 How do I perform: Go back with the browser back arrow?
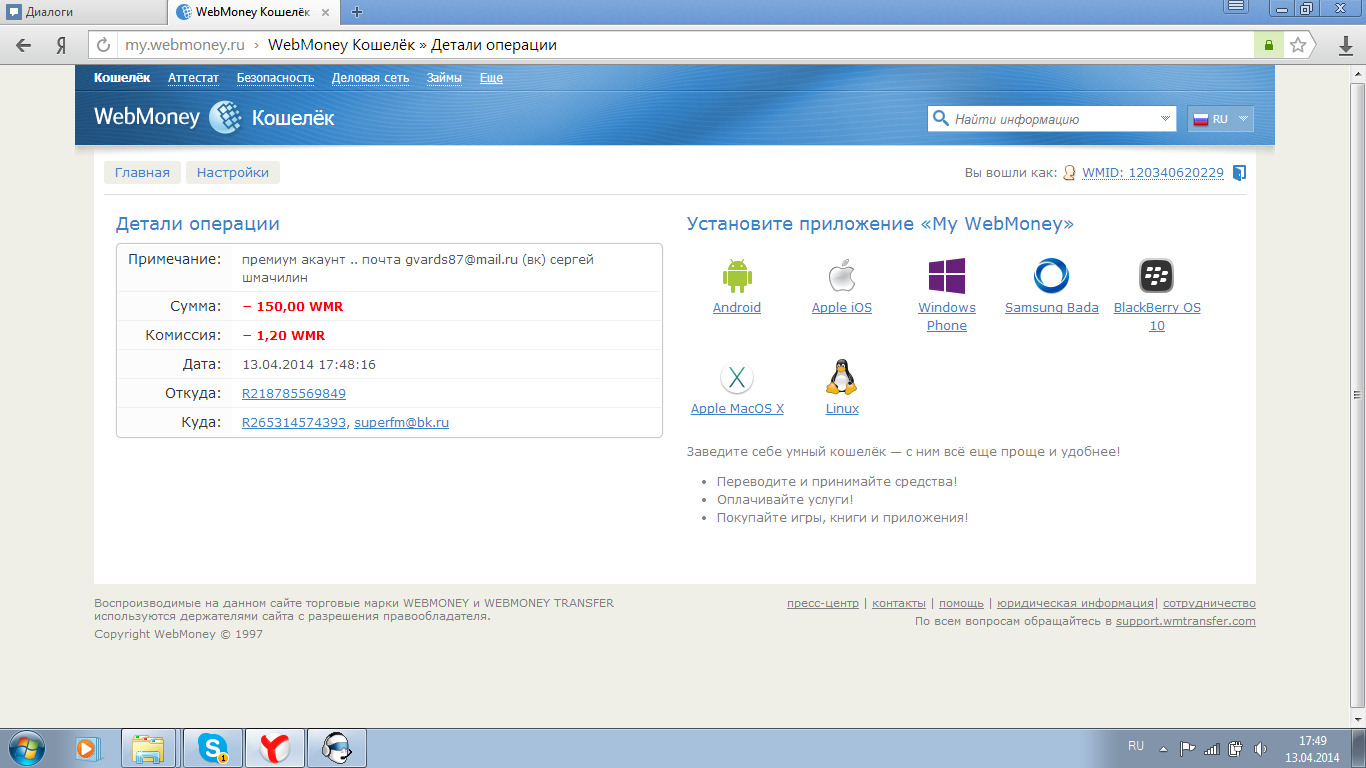[x=24, y=45]
